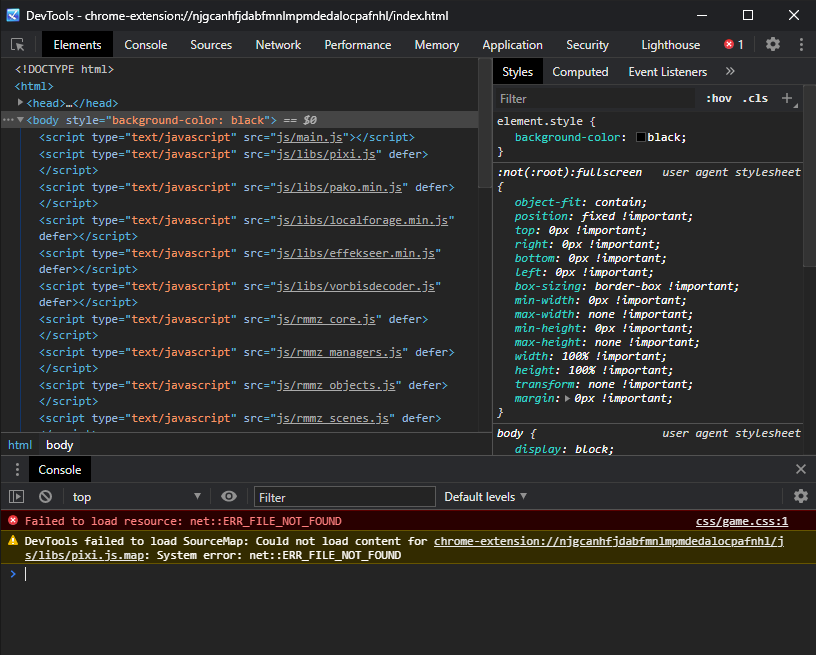The width and height of the screenshot is (816, 655).
Task: Collapse the body element node
Action: 20,120
